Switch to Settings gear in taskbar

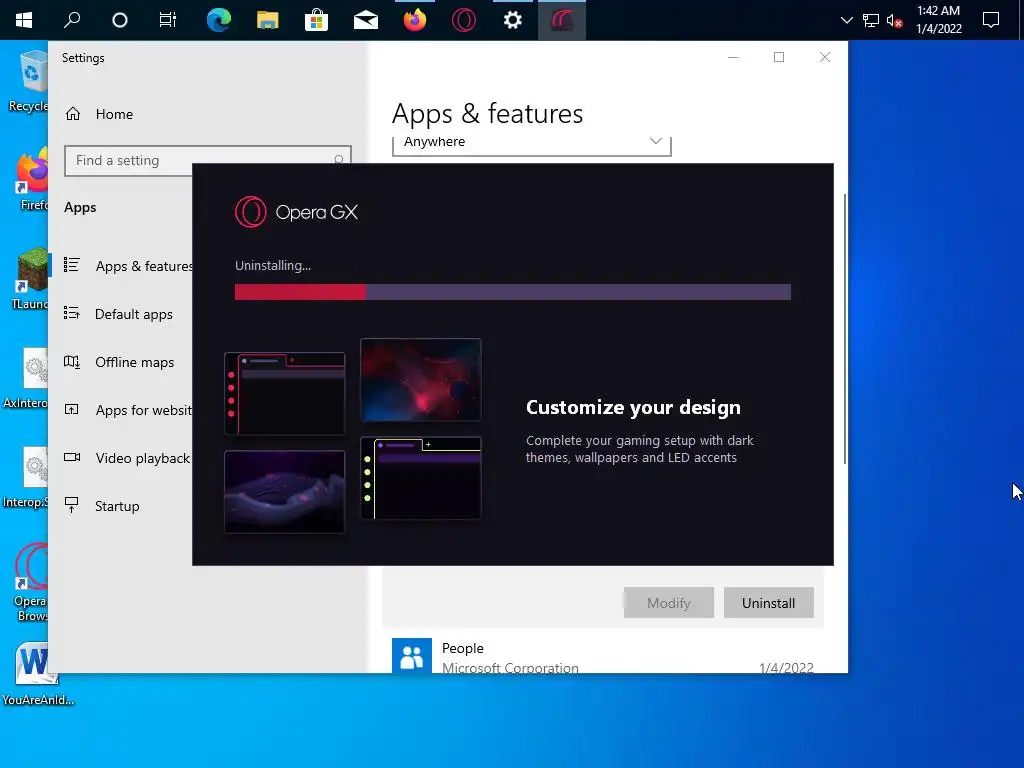tap(513, 20)
